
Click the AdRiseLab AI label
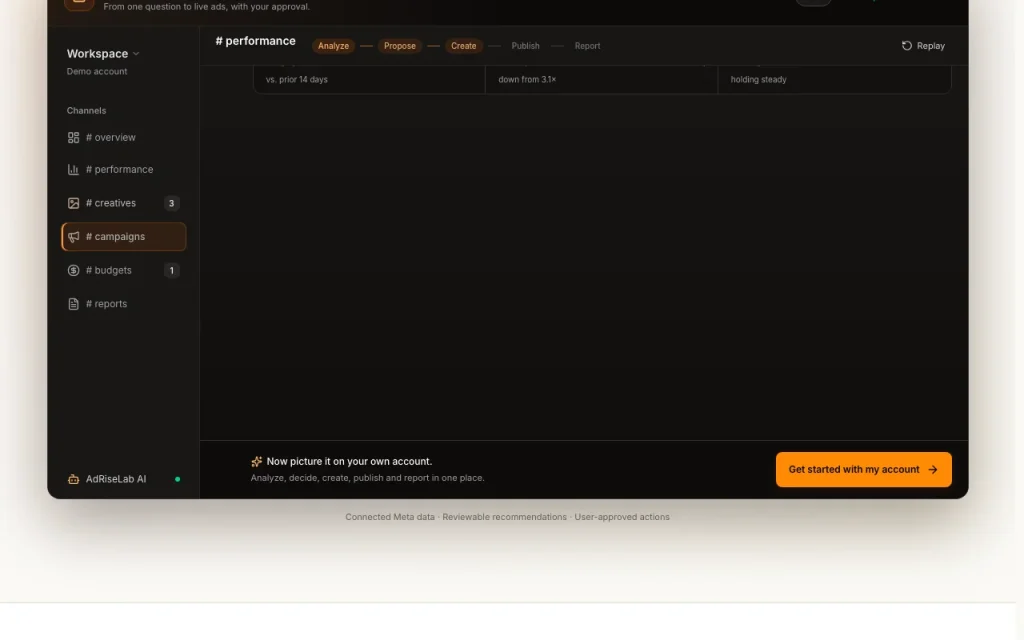[116, 479]
